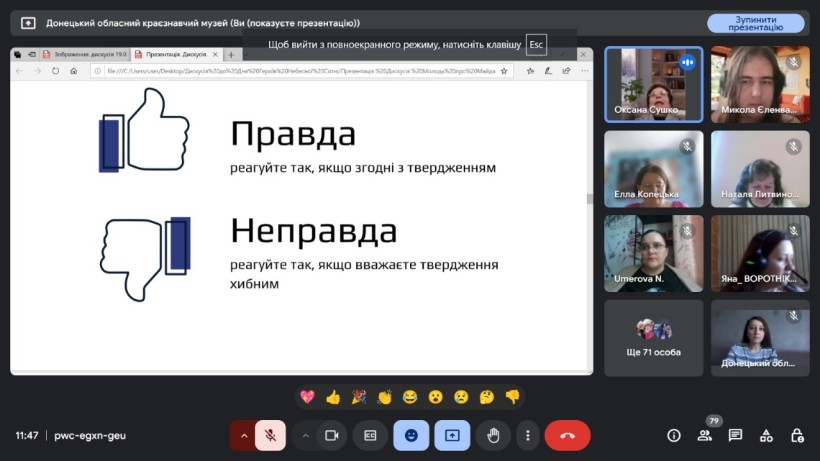The height and width of the screenshot is (461, 820).
Task: Send the thumbs up emoji reaction
Action: [333, 397]
